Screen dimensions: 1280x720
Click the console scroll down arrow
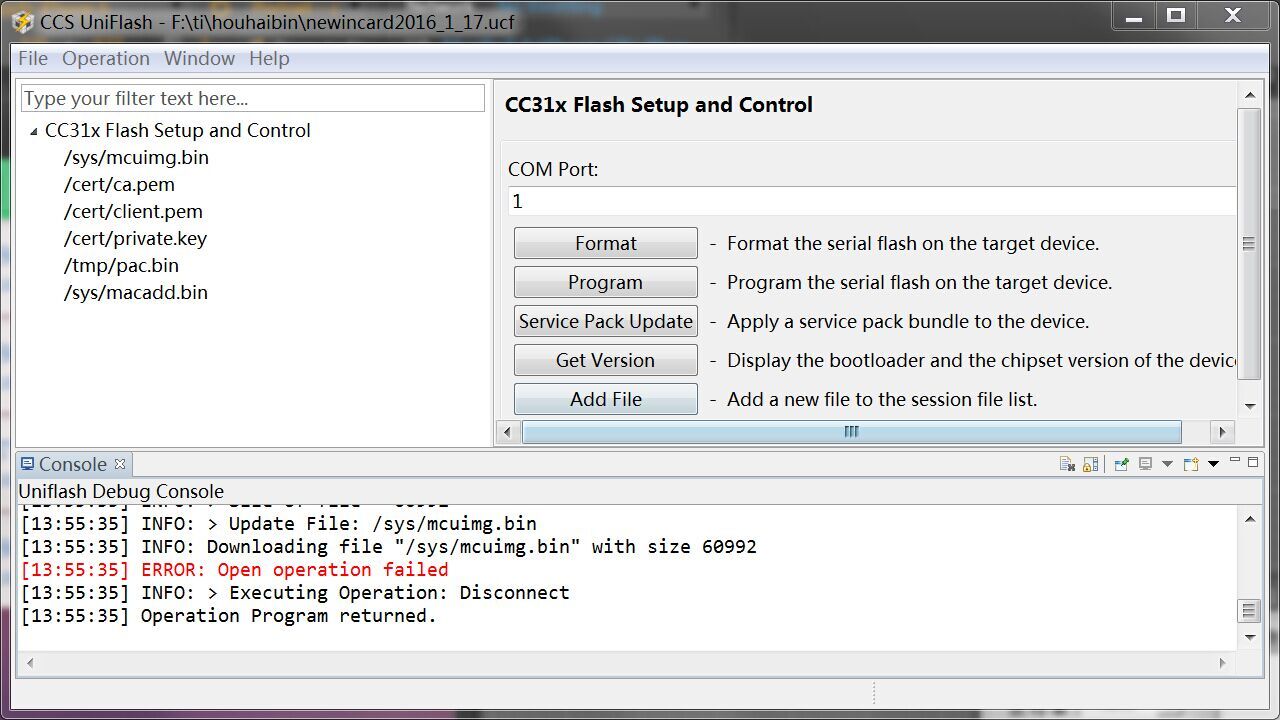pyautogui.click(x=1250, y=637)
